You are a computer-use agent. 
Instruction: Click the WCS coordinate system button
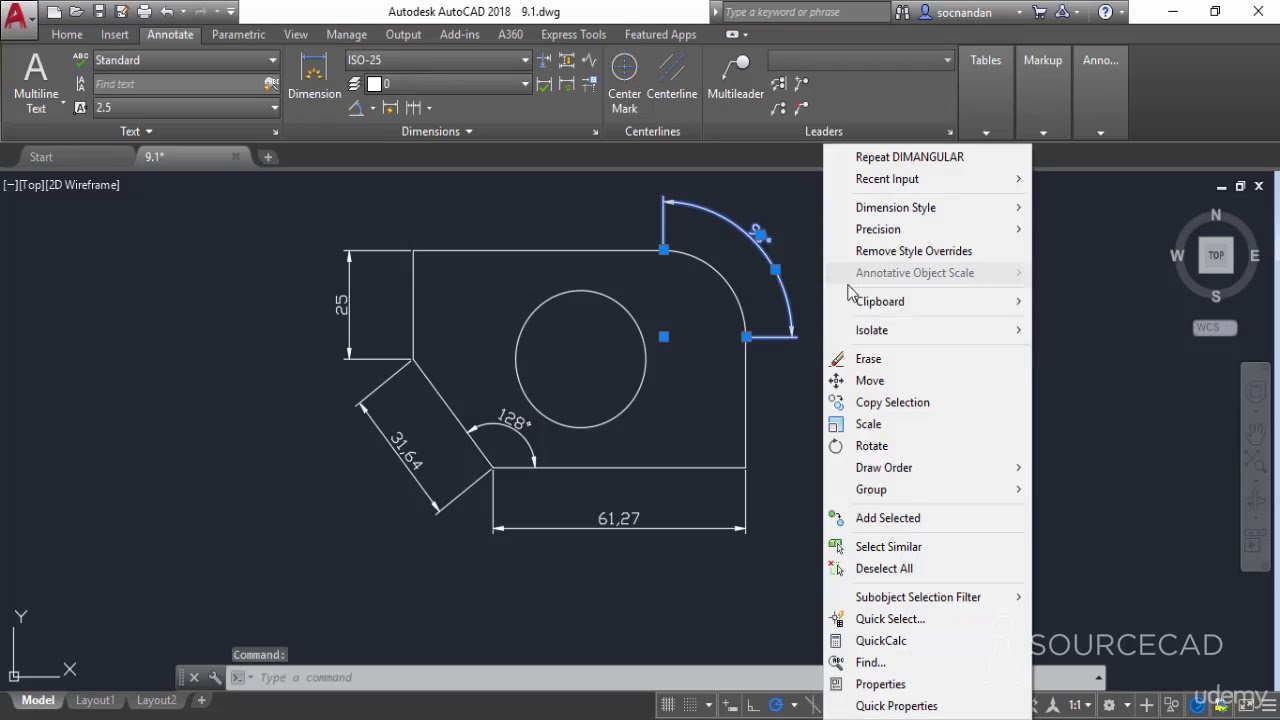[x=1215, y=328]
